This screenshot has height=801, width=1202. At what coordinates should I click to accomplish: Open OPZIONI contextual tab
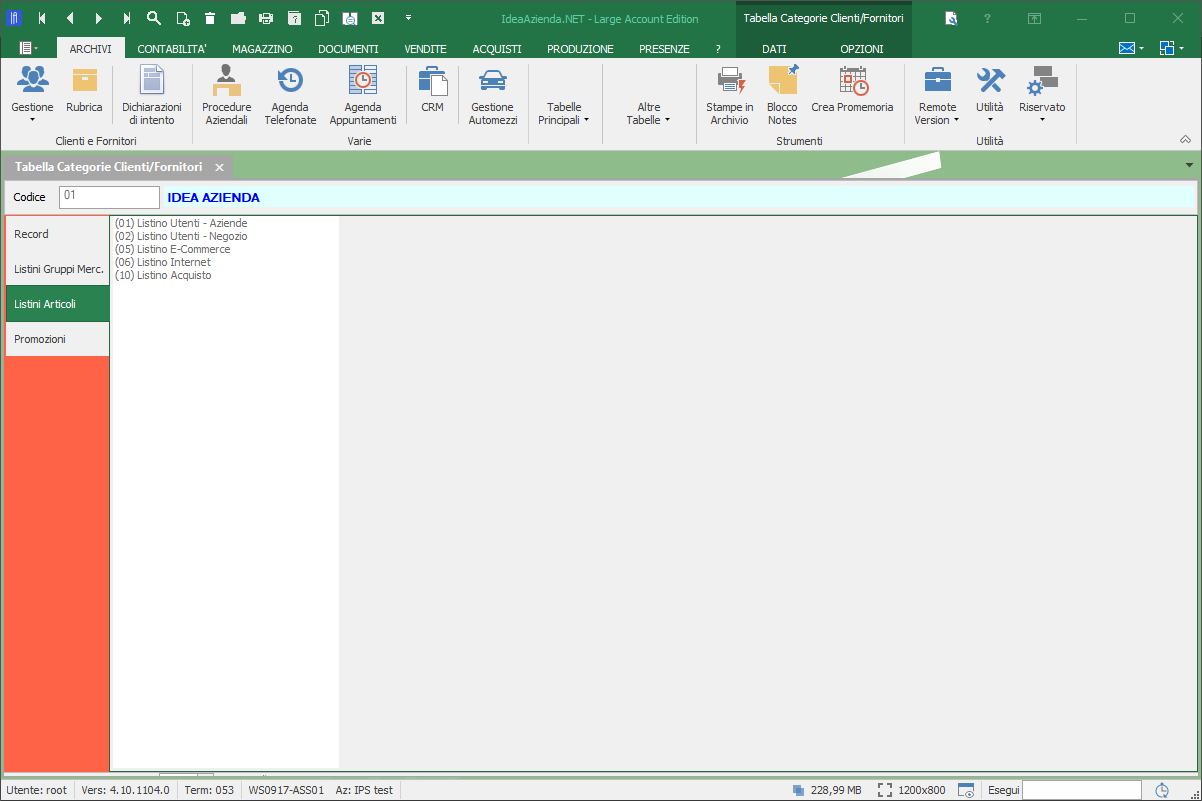[x=861, y=48]
